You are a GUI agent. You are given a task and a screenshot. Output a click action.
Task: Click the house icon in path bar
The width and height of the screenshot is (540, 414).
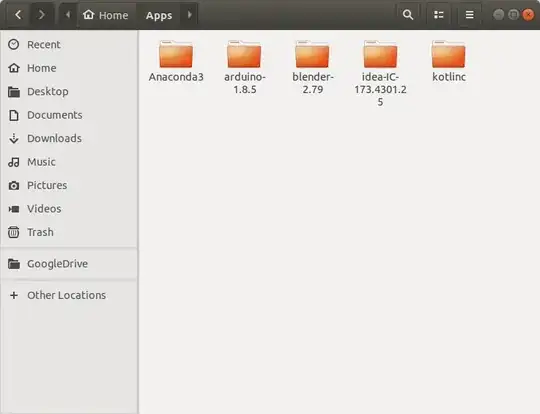pos(89,14)
